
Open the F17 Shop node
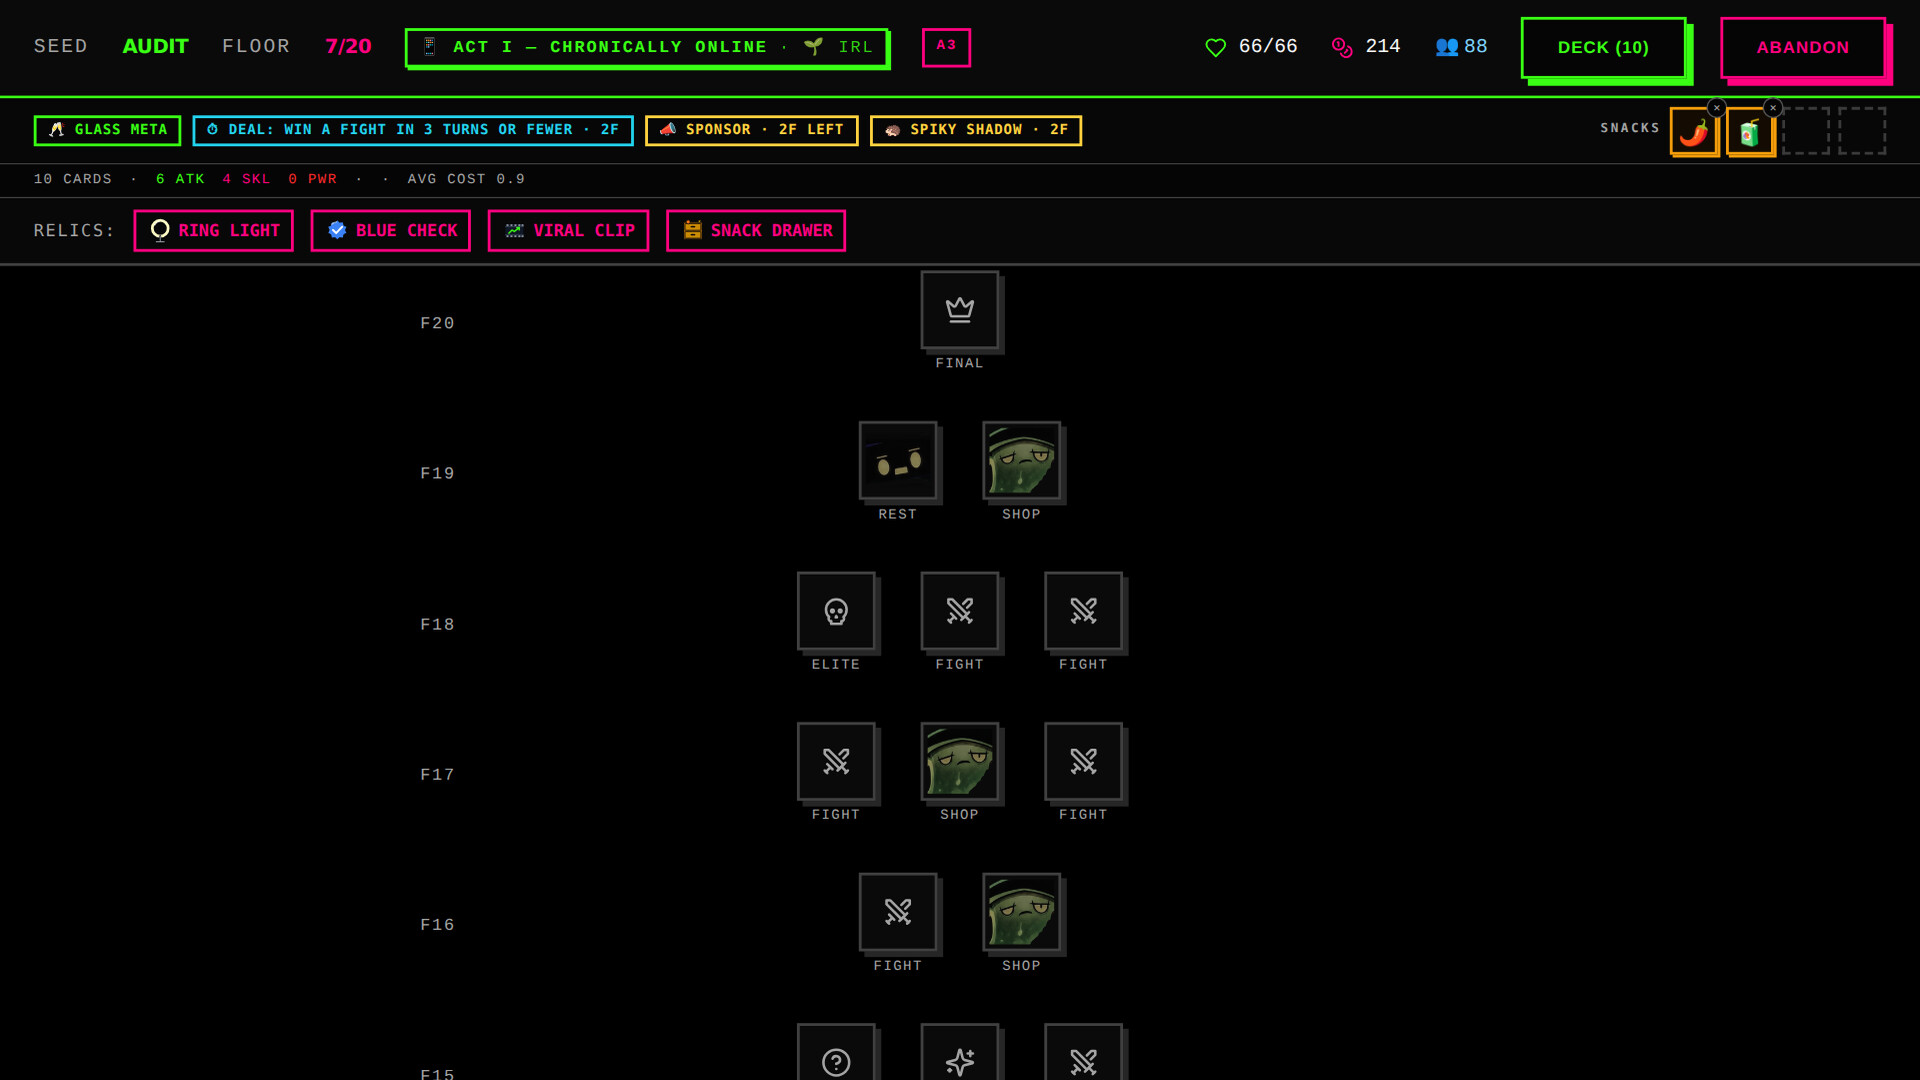click(x=960, y=762)
